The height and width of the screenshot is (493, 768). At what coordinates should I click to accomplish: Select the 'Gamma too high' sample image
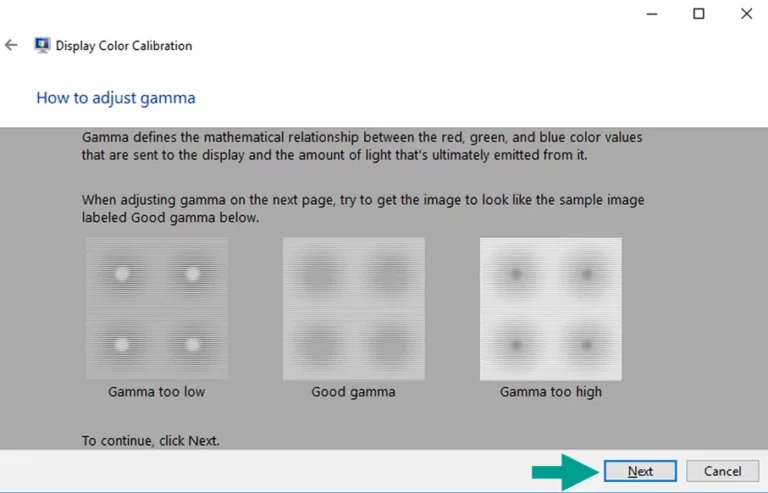551,308
